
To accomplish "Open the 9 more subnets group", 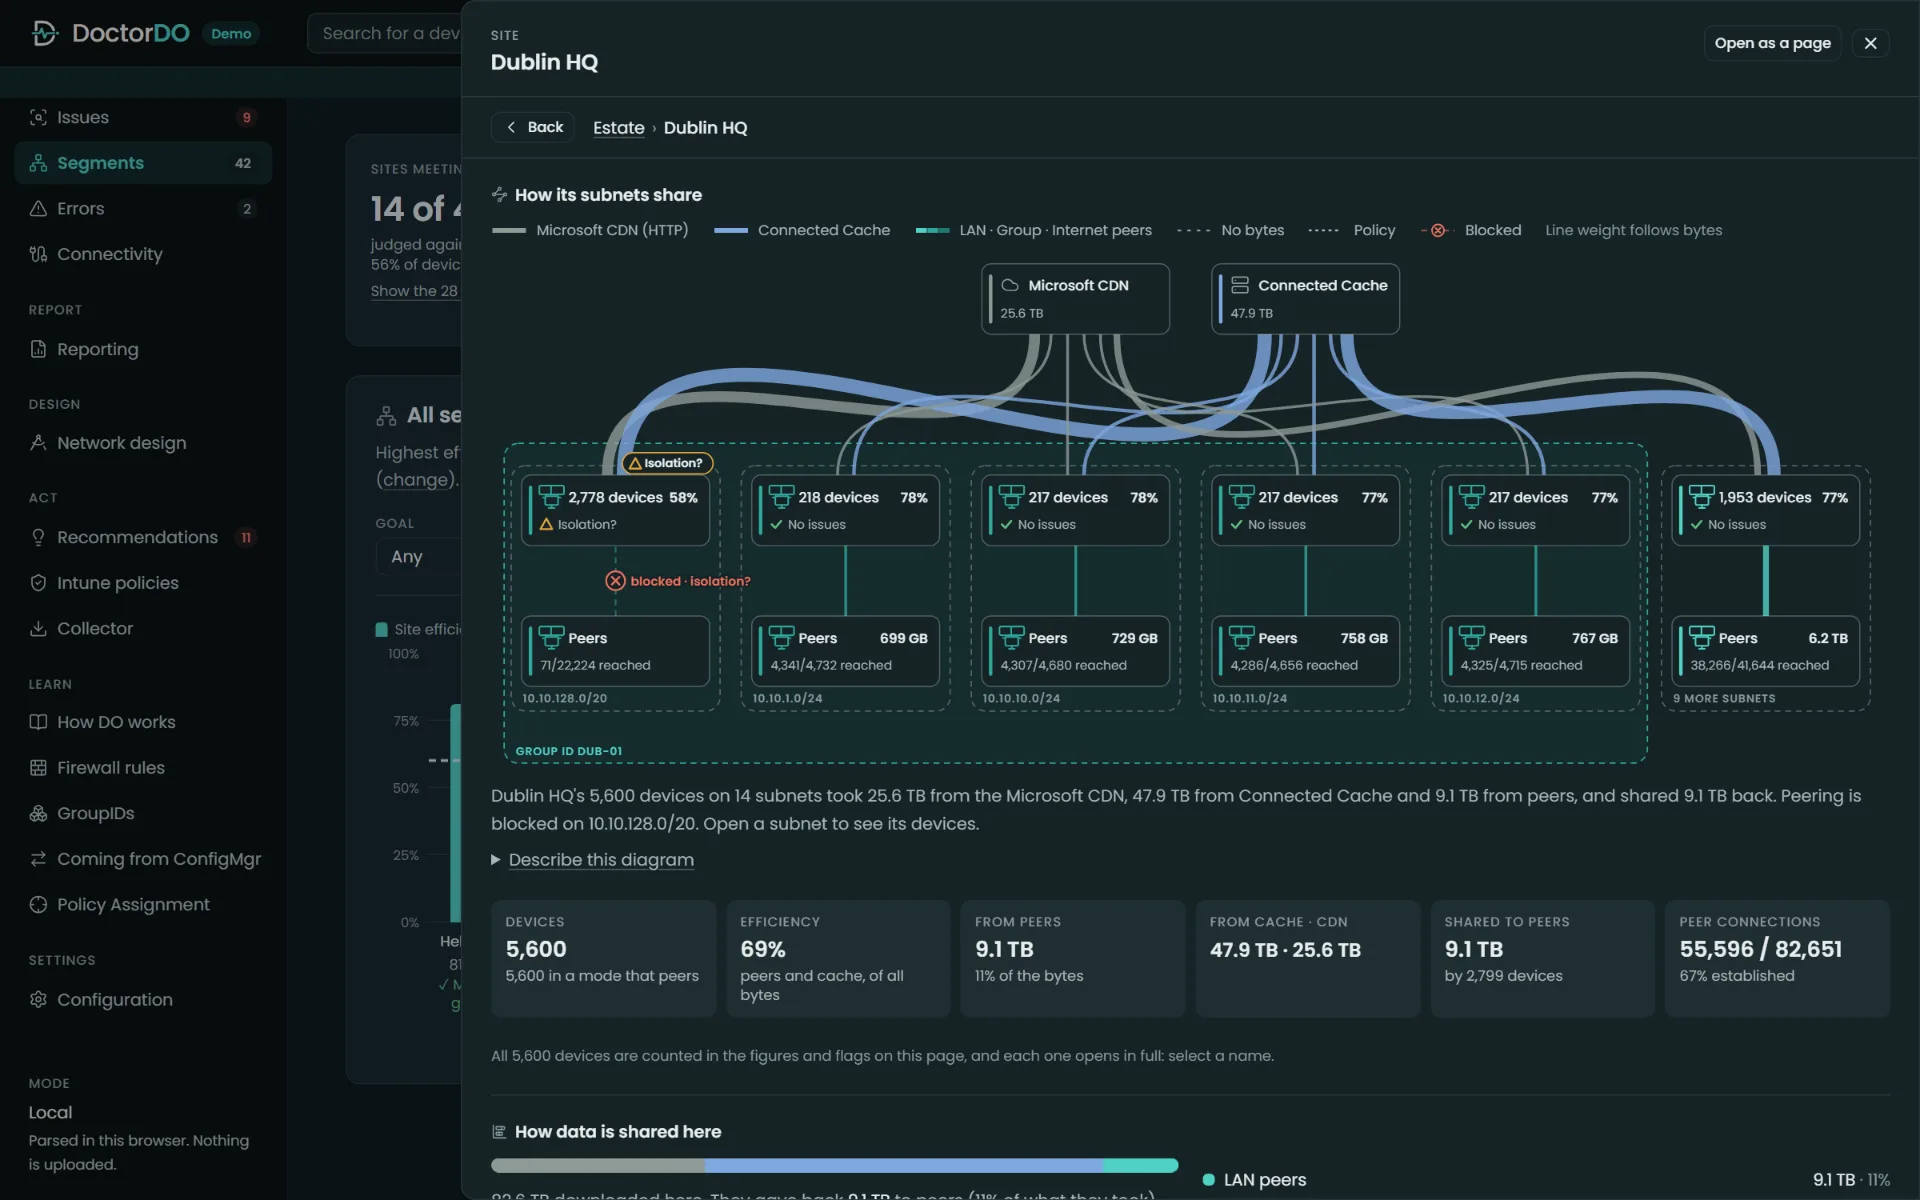I will tap(1765, 589).
